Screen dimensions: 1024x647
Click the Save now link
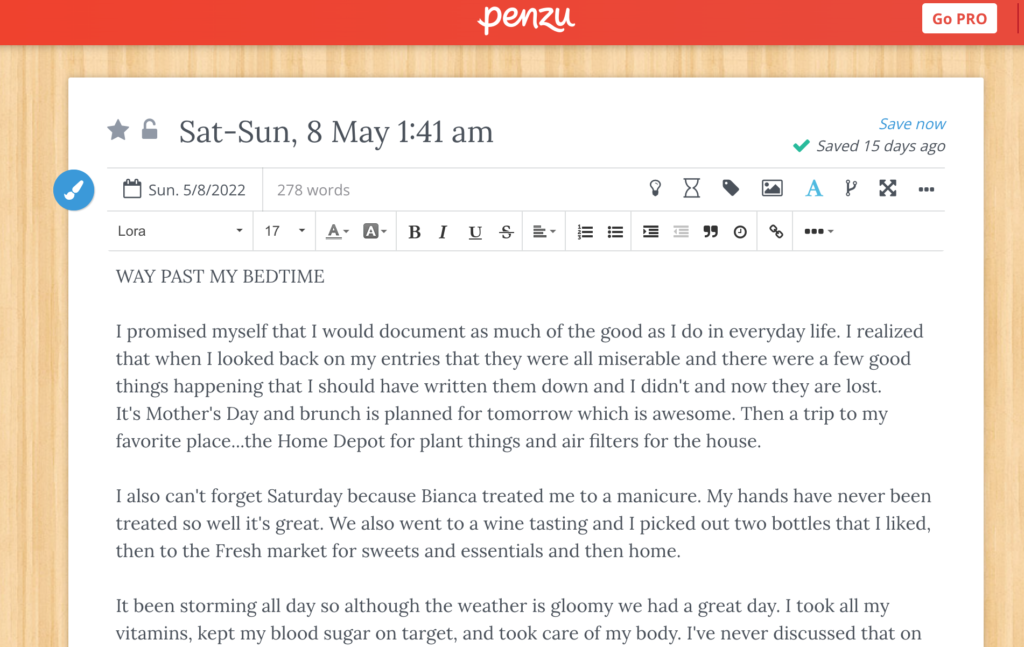click(912, 124)
